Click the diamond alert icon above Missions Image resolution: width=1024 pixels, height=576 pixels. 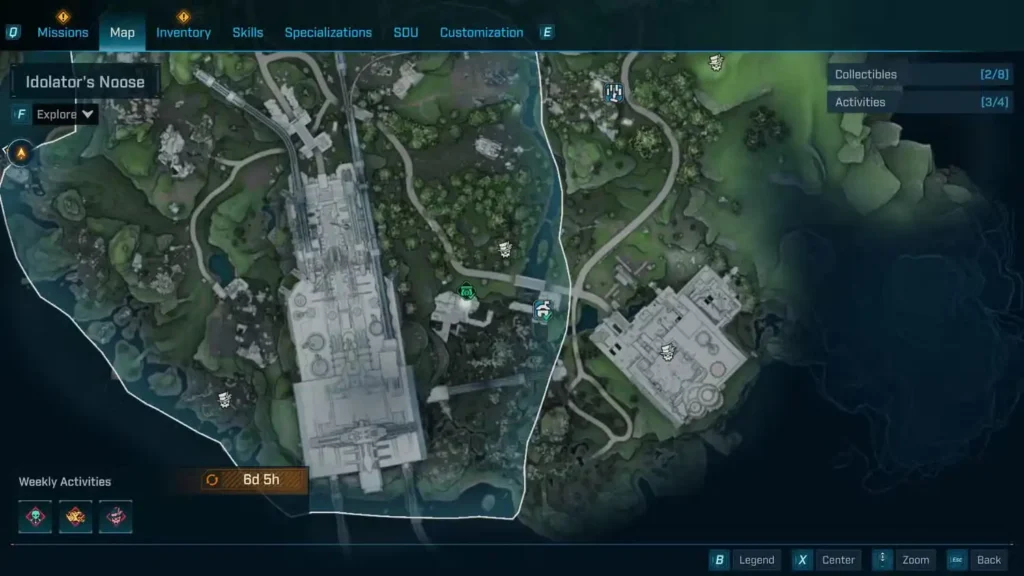63,16
